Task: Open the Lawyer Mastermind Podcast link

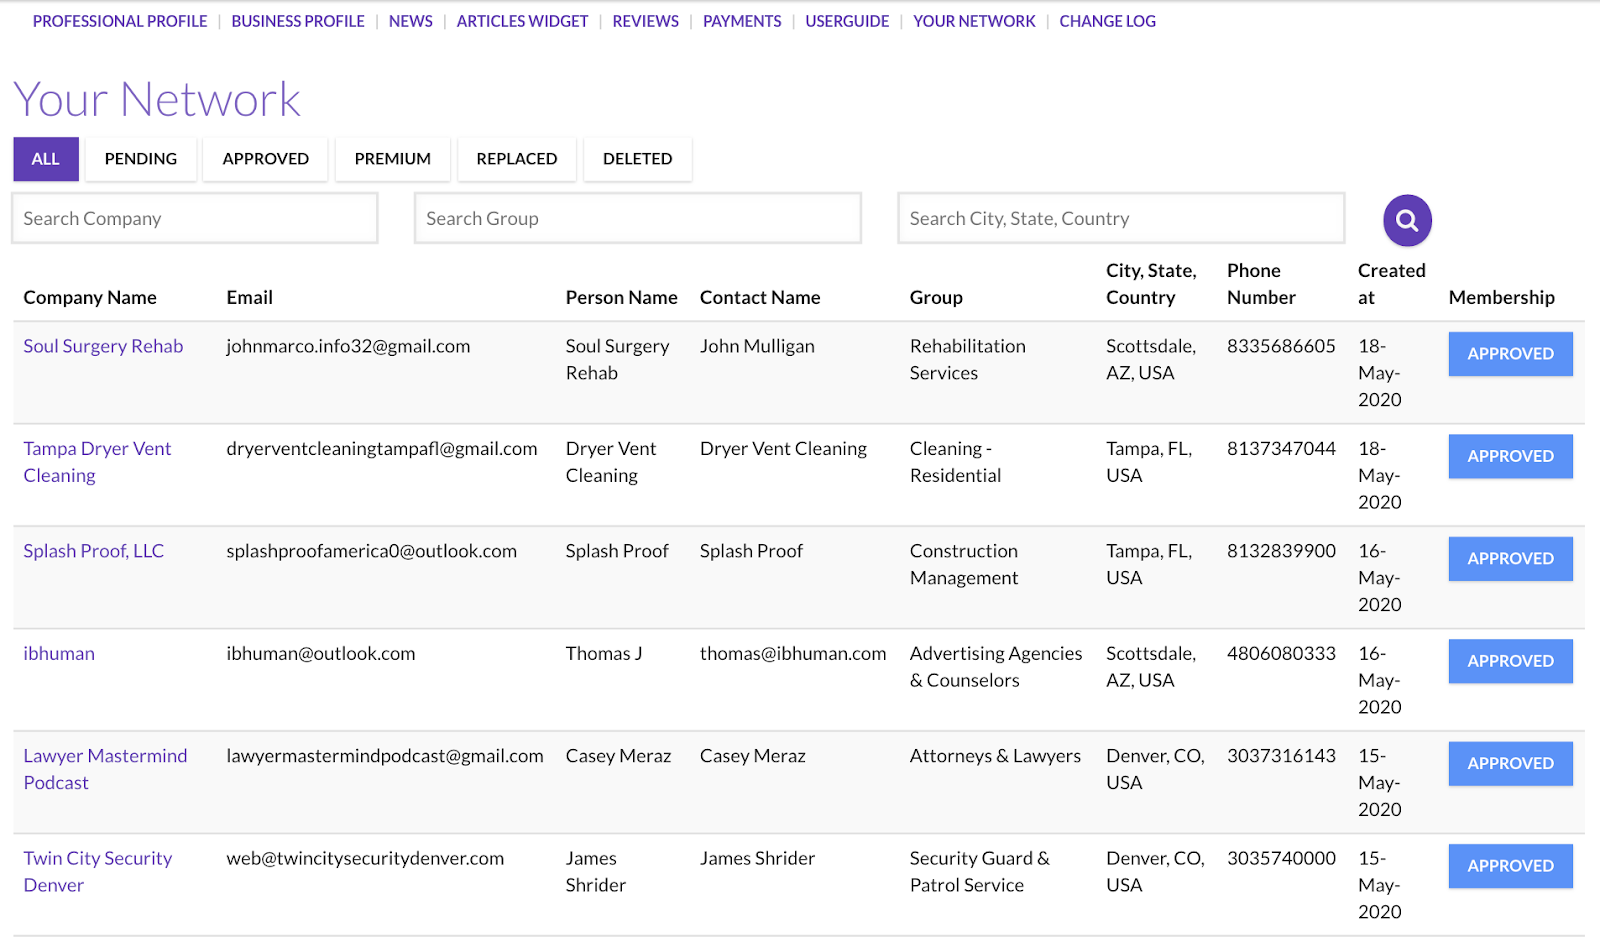Action: click(105, 769)
